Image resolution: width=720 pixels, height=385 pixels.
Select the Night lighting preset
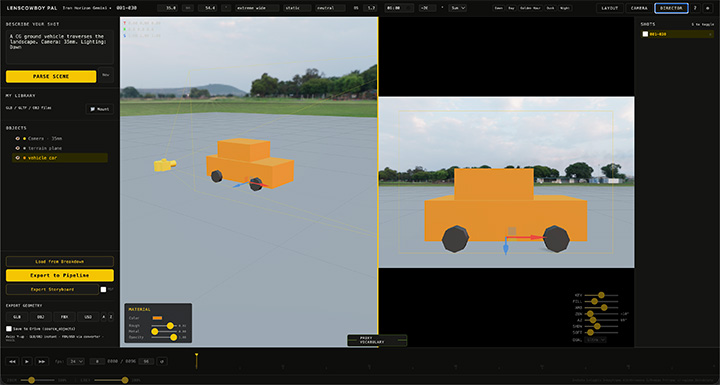coord(565,8)
